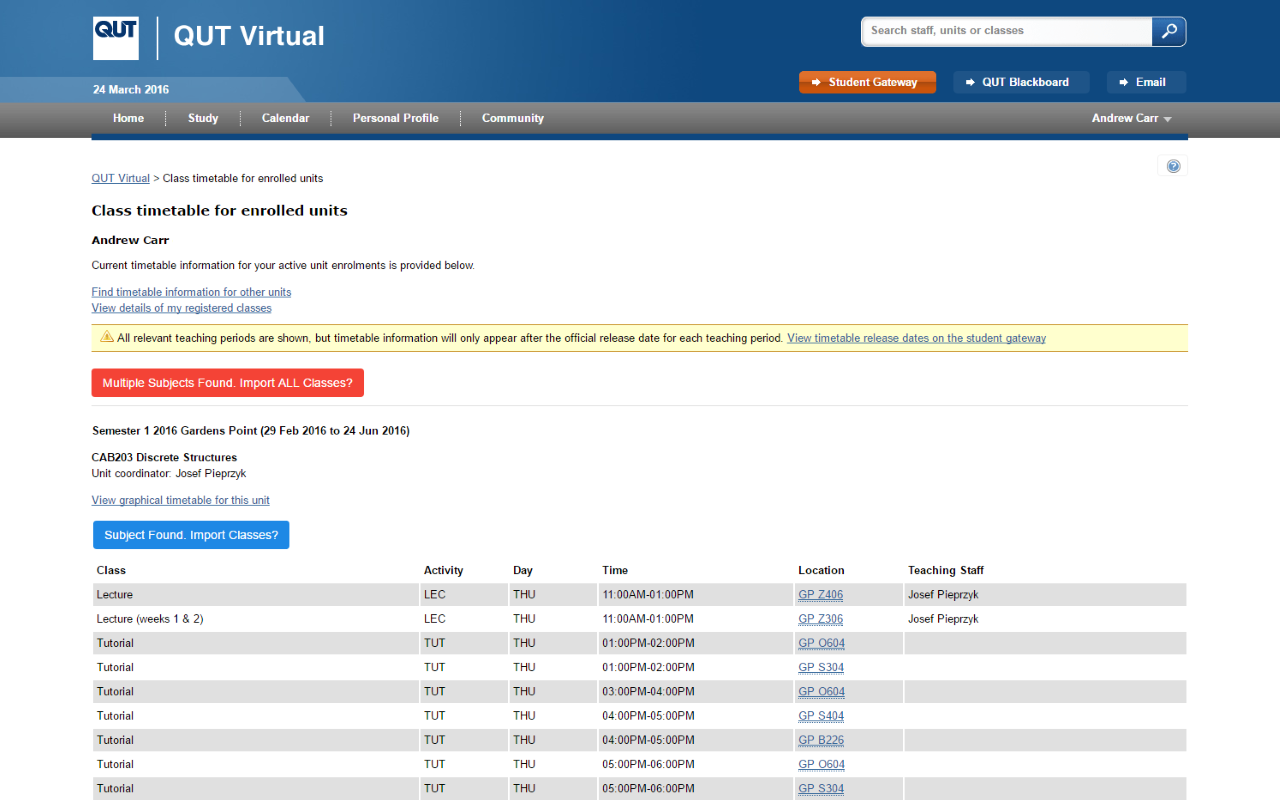This screenshot has height=800, width=1280.
Task: Open GP O604 link for 03:00PM tutorial
Action: click(821, 692)
